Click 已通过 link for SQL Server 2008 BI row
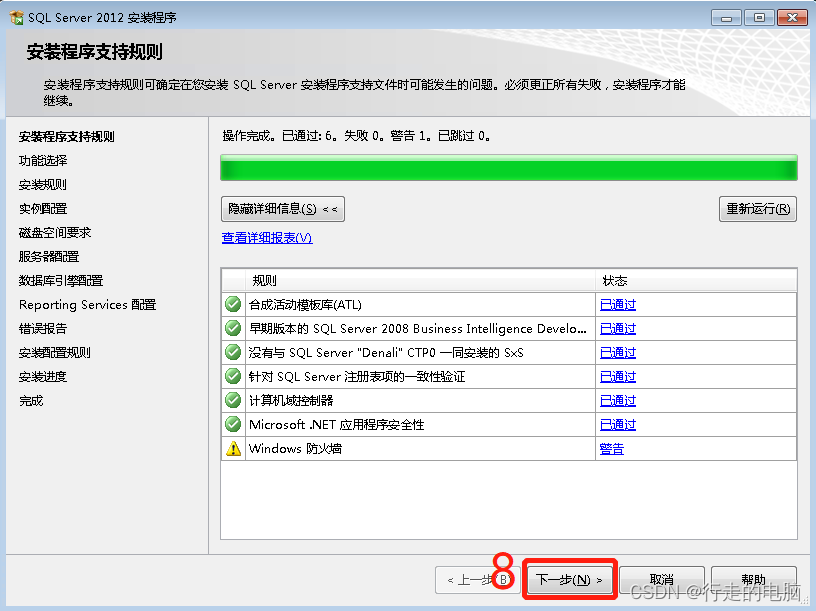Viewport: 816px width, 611px height. [618, 328]
